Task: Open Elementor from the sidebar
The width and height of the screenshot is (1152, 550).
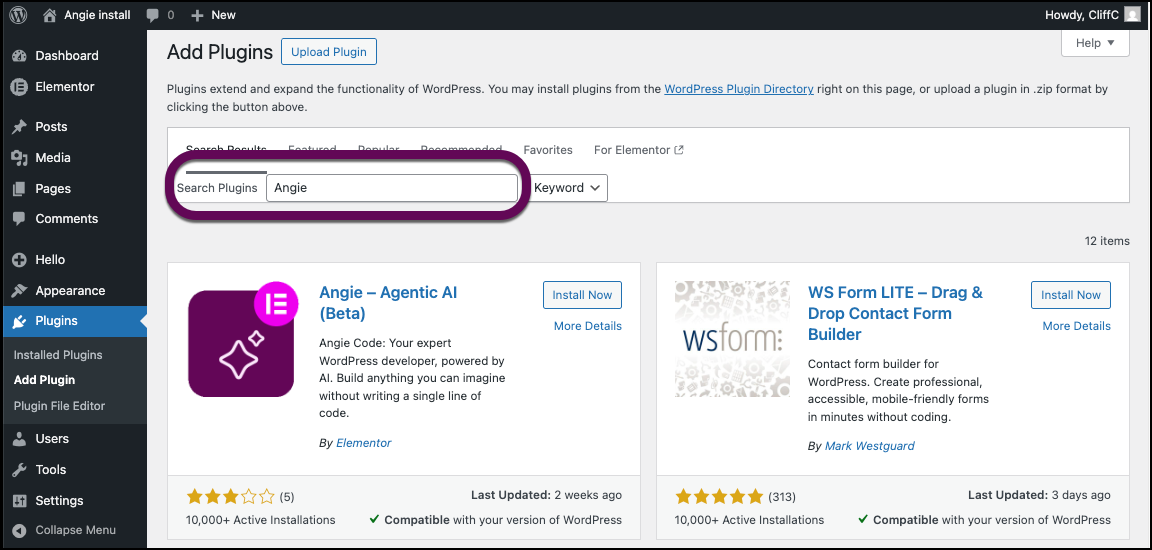Action: (x=65, y=87)
